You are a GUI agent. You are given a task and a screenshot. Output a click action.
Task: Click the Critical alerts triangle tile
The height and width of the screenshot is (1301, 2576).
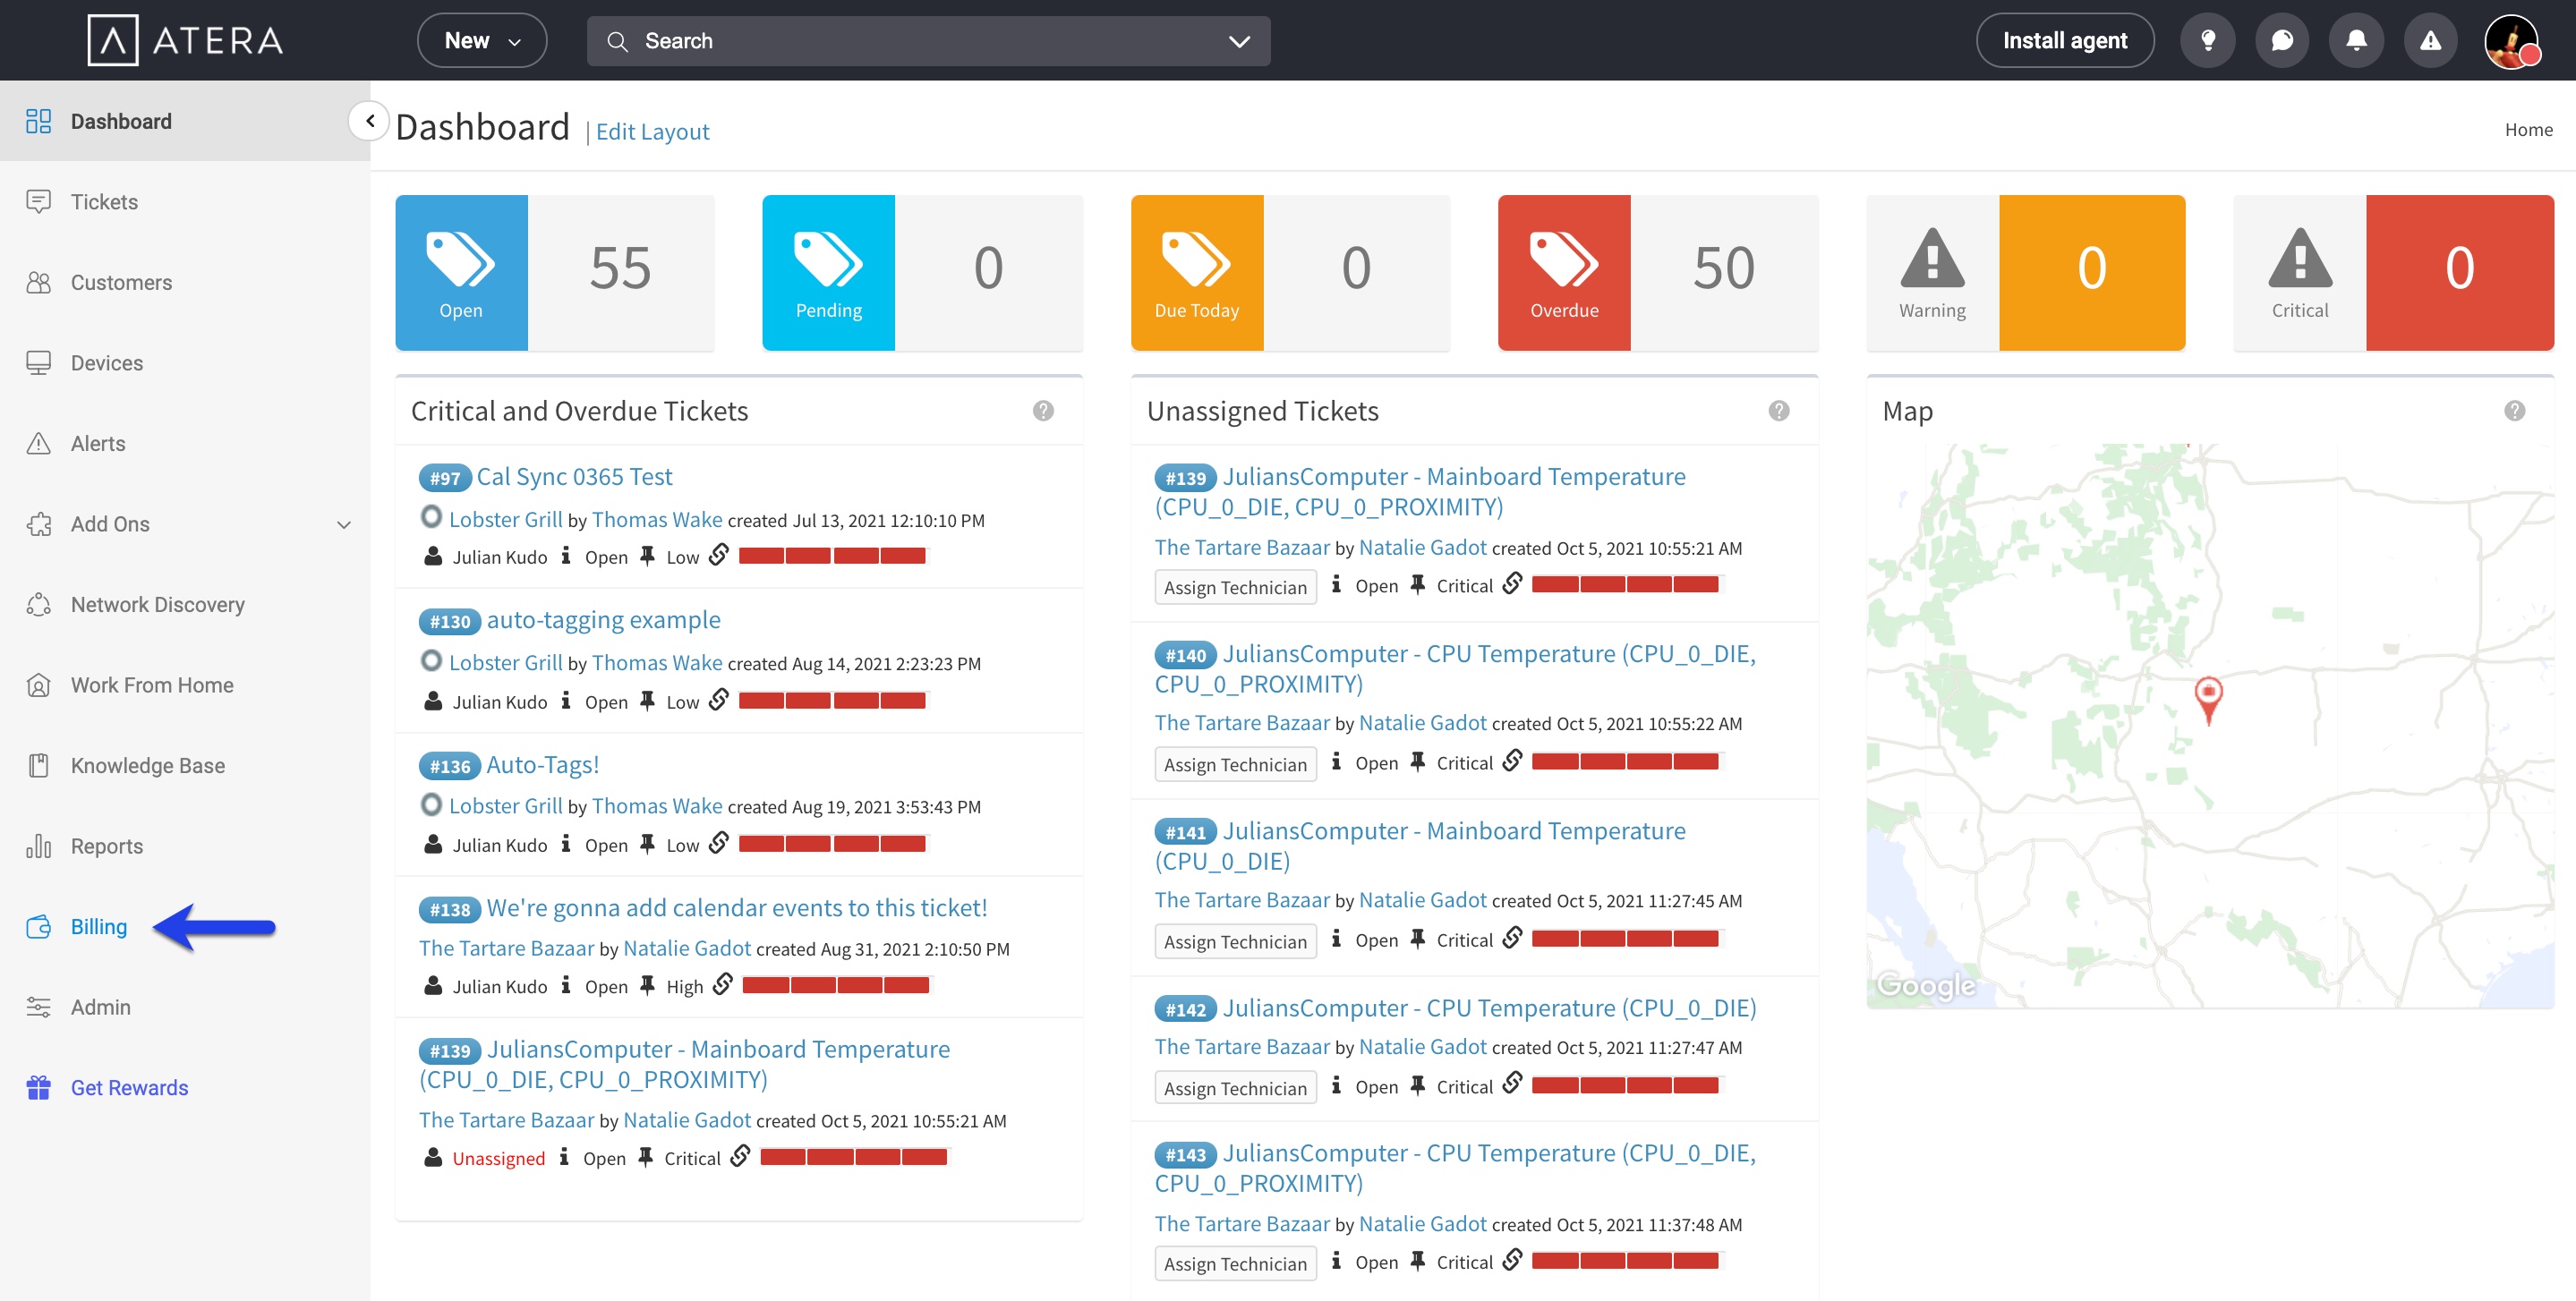pos(2300,272)
